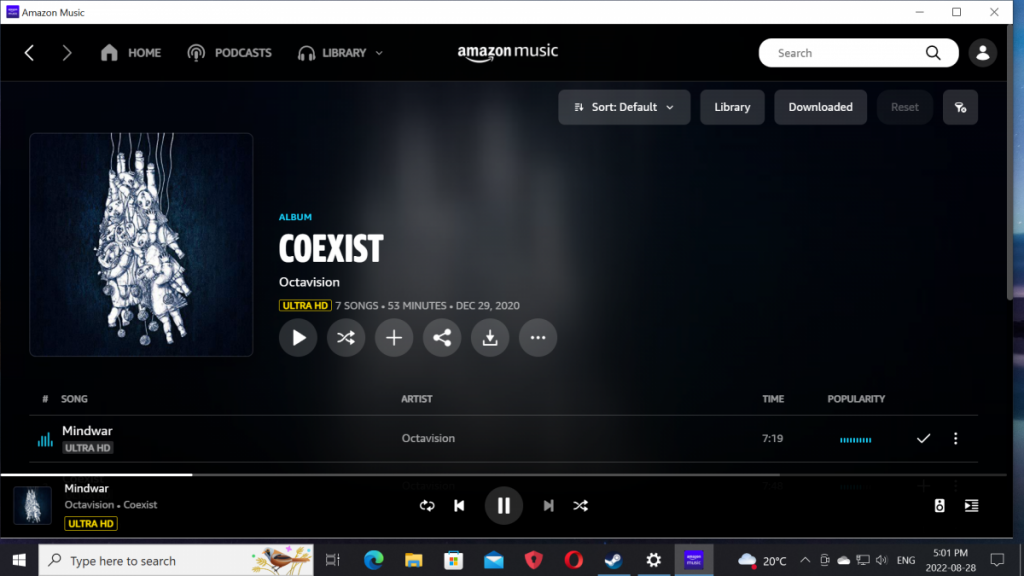The height and width of the screenshot is (576, 1024).
Task: Click the checkmark on the Mindwar row
Action: coord(923,438)
